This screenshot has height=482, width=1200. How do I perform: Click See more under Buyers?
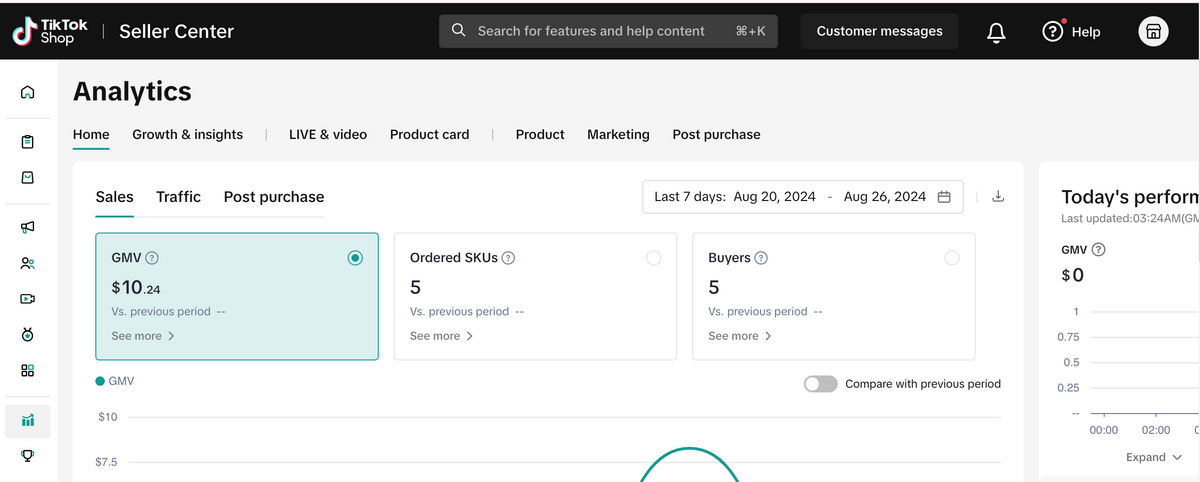click(x=740, y=336)
